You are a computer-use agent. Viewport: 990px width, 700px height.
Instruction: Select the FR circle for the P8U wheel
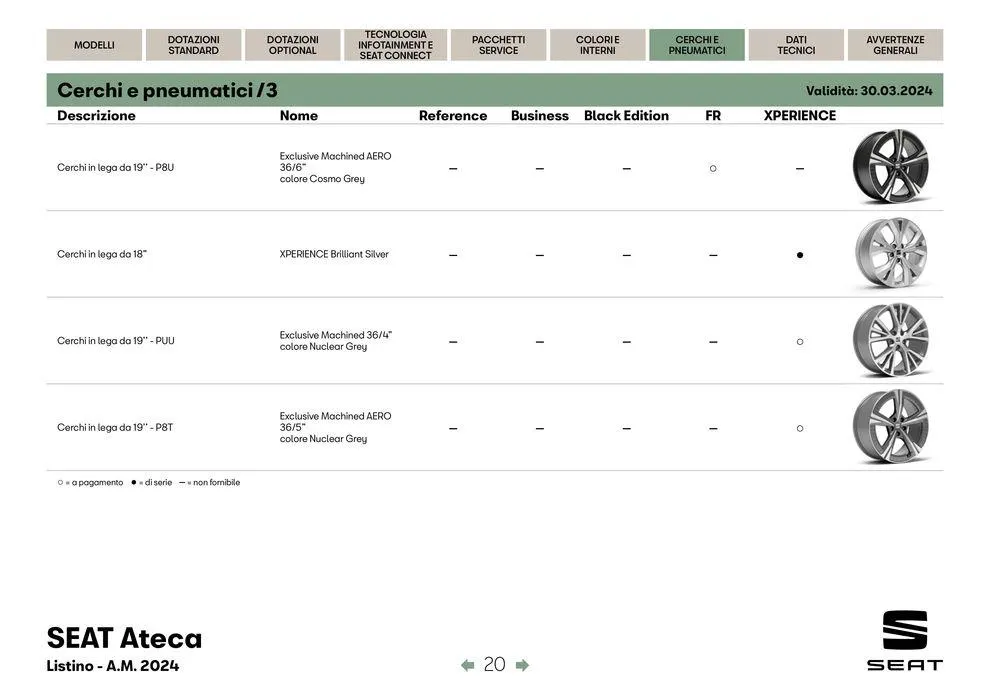(711, 166)
